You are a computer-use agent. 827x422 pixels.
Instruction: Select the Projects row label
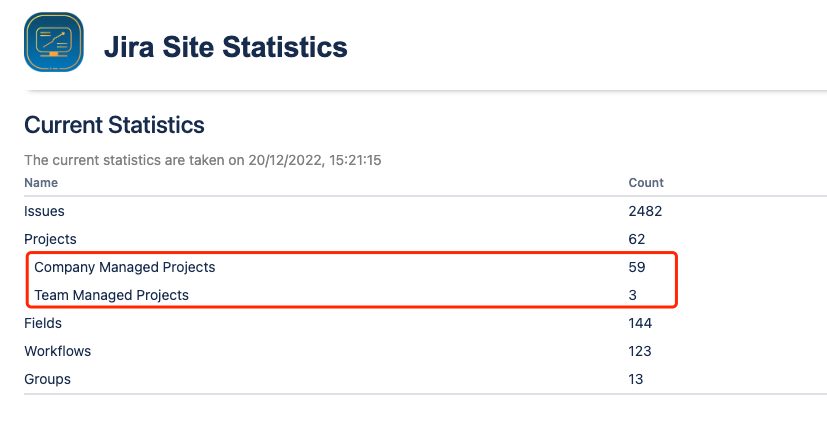pos(50,239)
